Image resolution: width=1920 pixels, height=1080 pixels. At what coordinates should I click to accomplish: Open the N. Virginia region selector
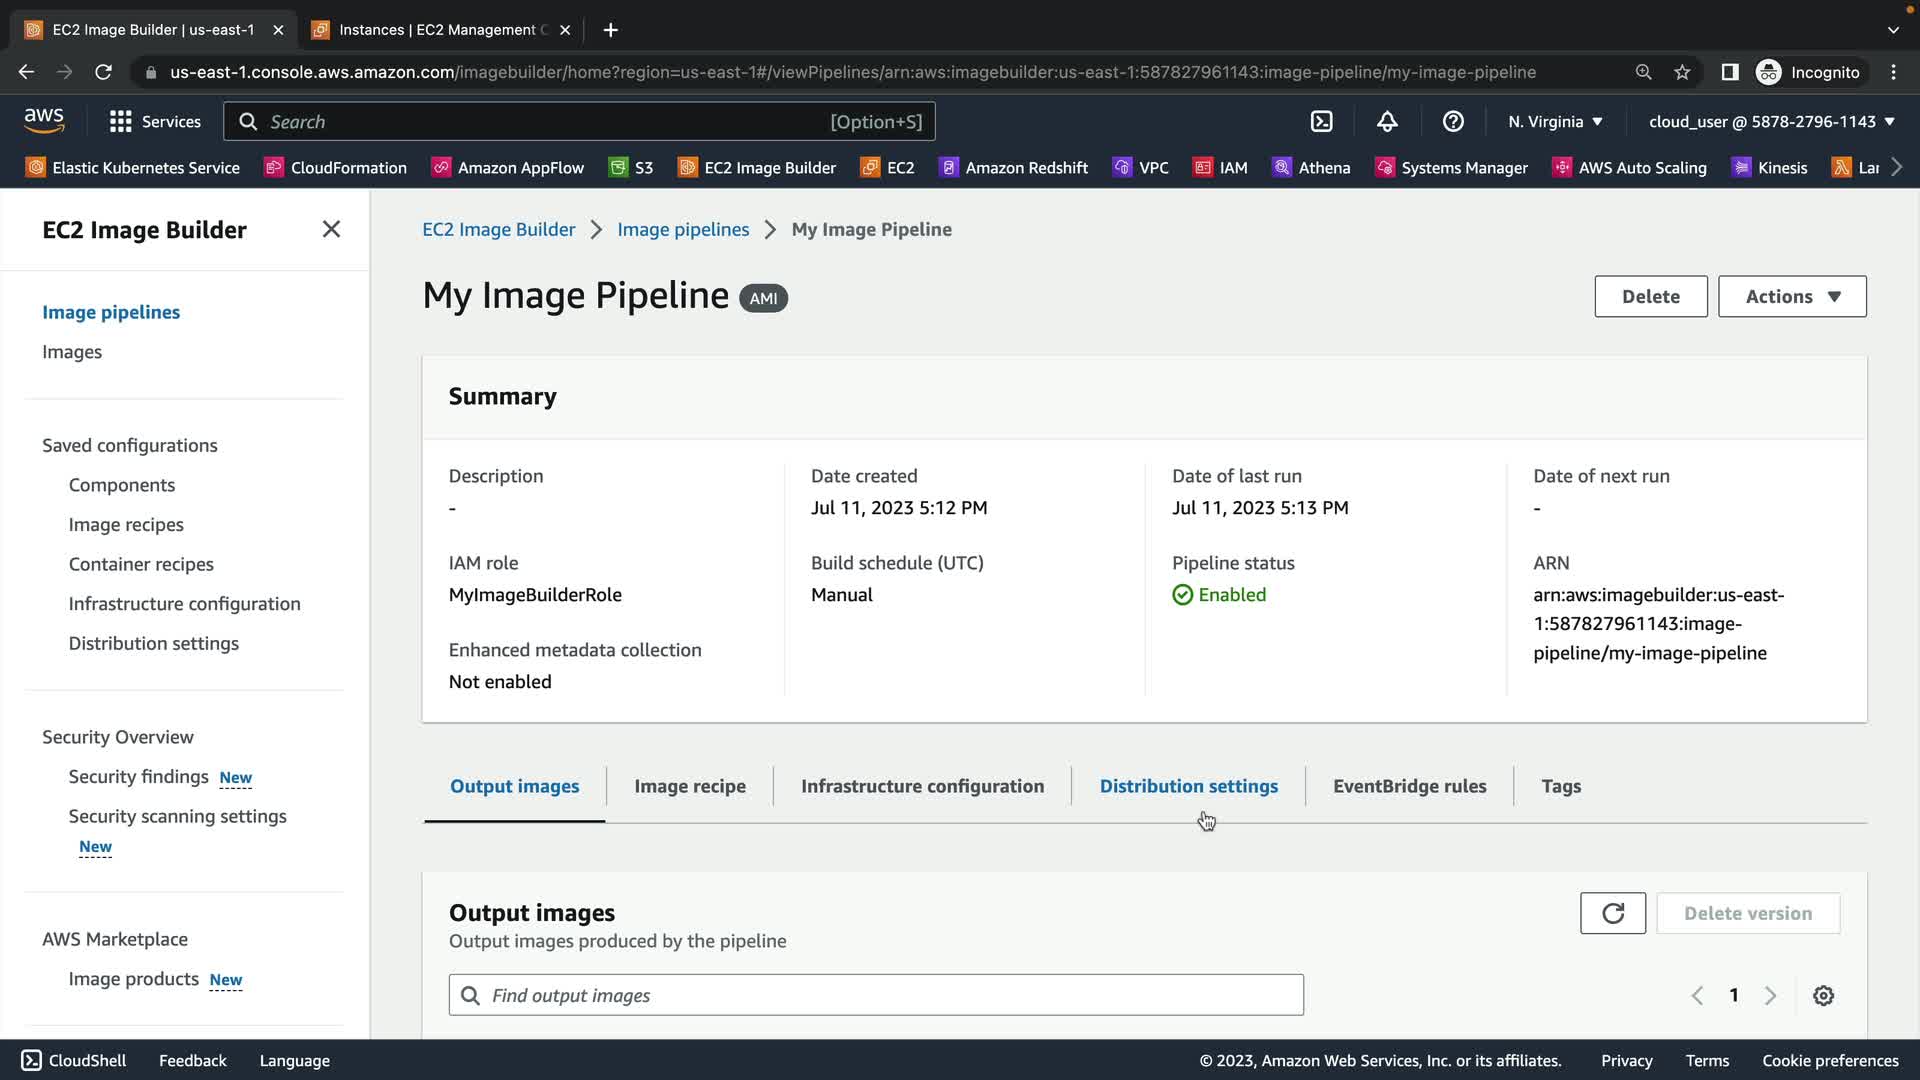pyautogui.click(x=1555, y=121)
